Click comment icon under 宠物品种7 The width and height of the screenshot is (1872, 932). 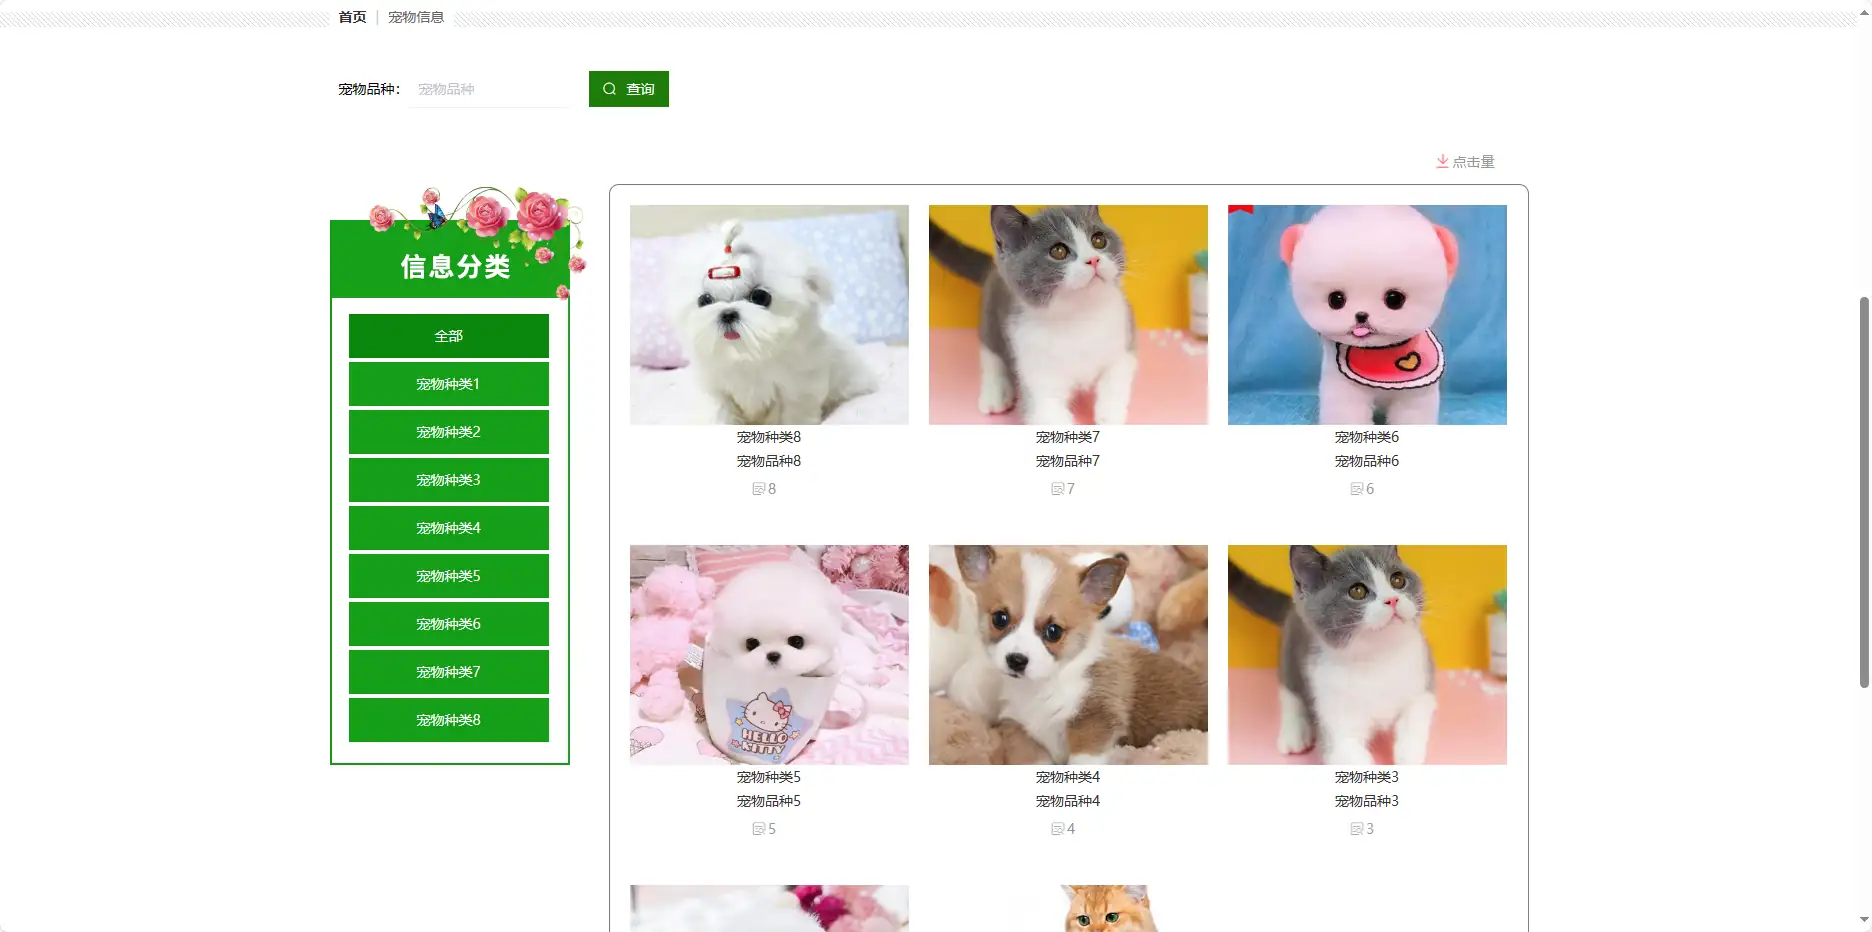1057,489
